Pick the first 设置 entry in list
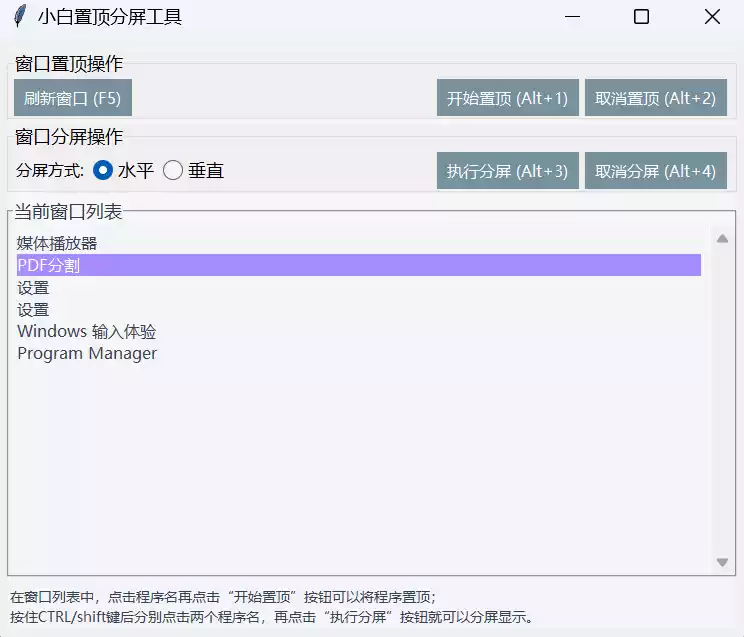Image resolution: width=744 pixels, height=637 pixels. tap(33, 287)
